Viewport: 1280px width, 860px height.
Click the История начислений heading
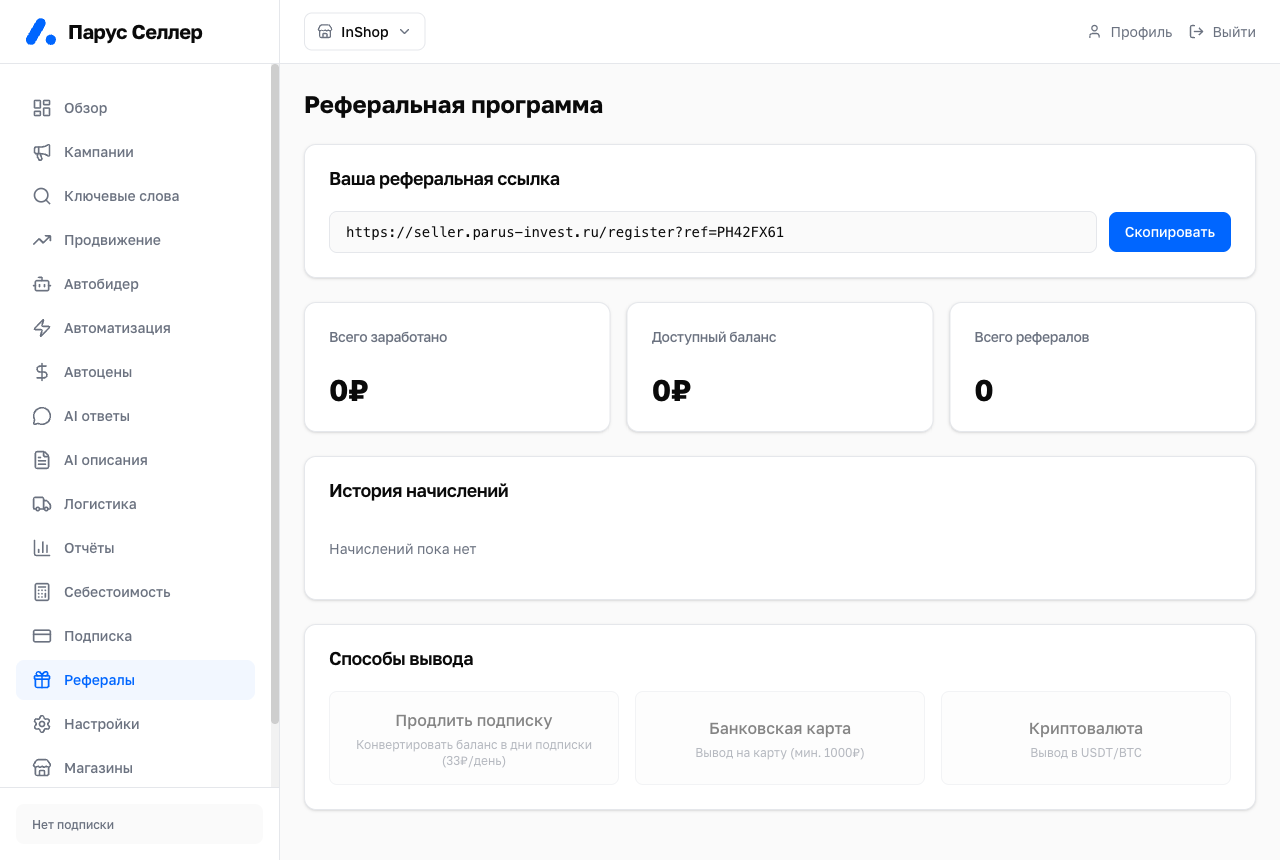click(419, 491)
